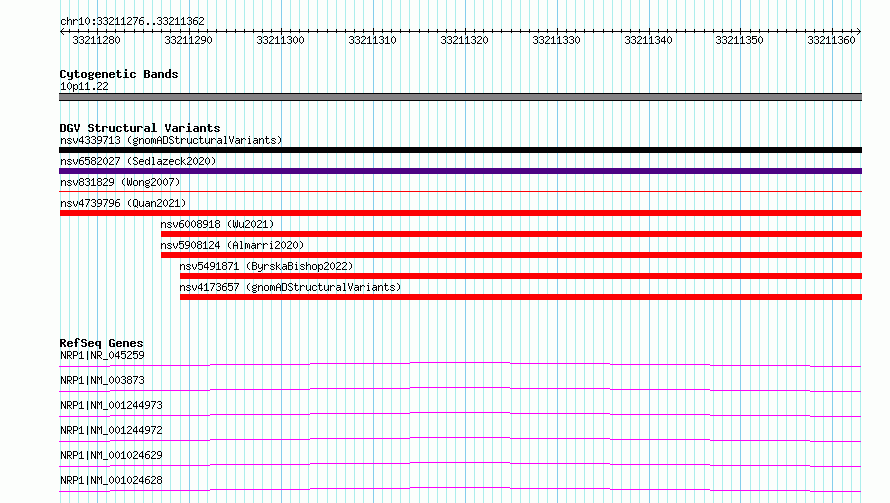Select the magenta NRP1|NM_001024629 transcript line
The width and height of the screenshot is (890, 503).
pyautogui.click(x=460, y=464)
